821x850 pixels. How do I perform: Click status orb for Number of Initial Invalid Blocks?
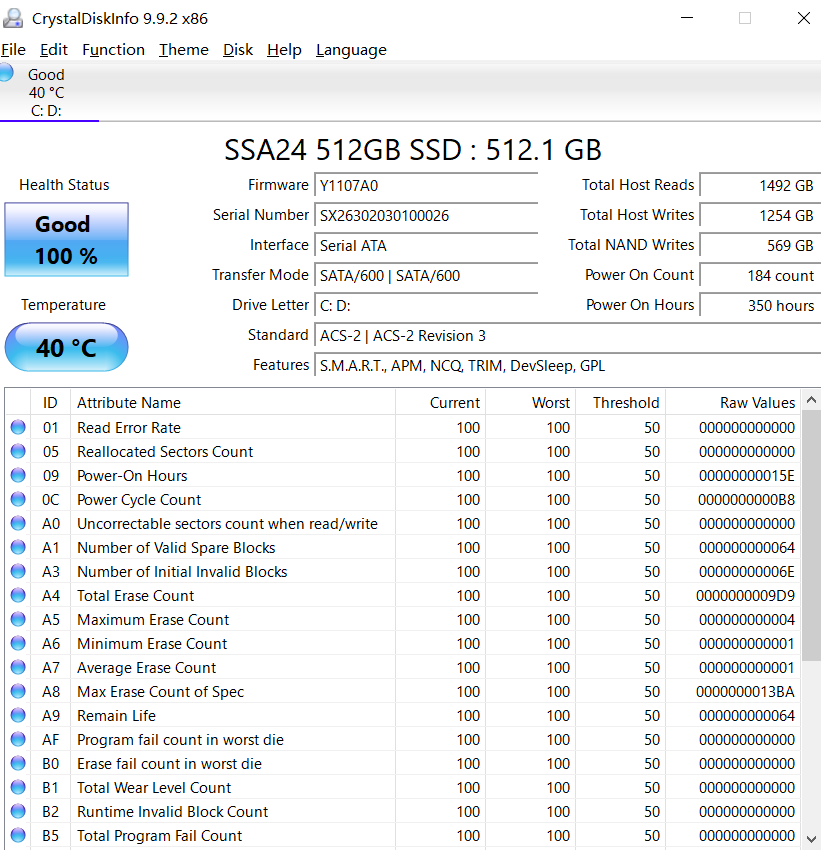18,571
